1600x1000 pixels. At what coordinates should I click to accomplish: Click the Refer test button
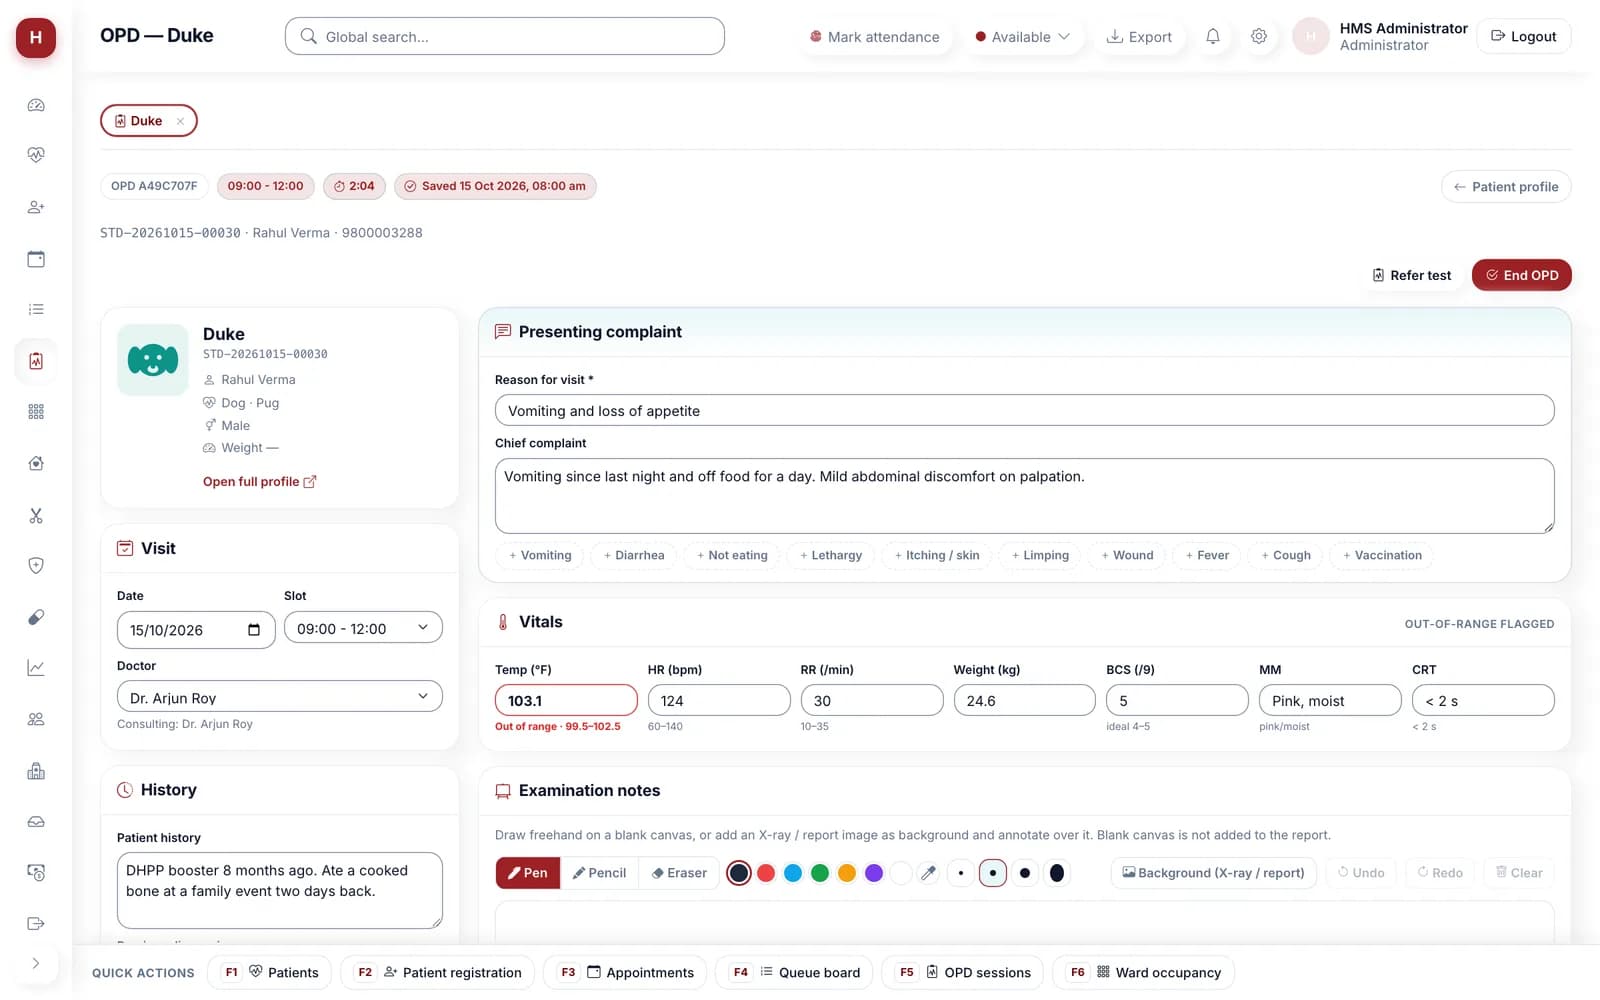[1411, 275]
